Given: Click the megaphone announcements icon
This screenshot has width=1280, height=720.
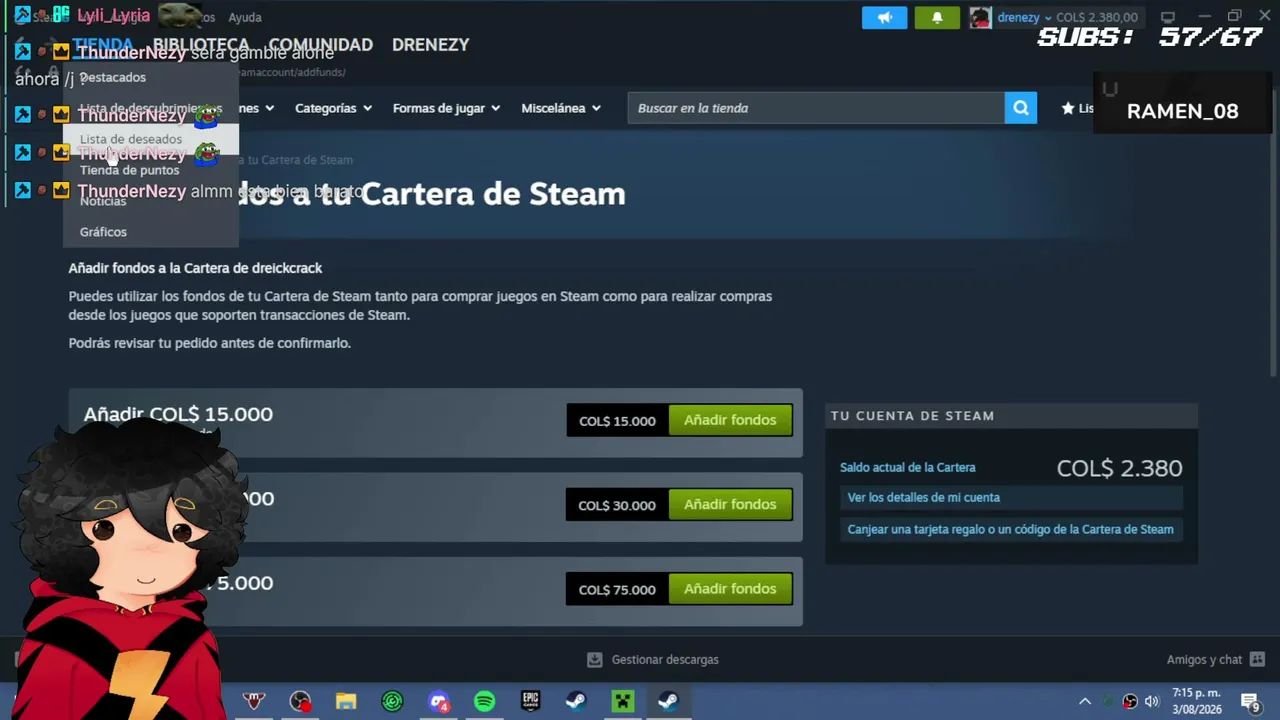Looking at the screenshot, I should pos(885,17).
